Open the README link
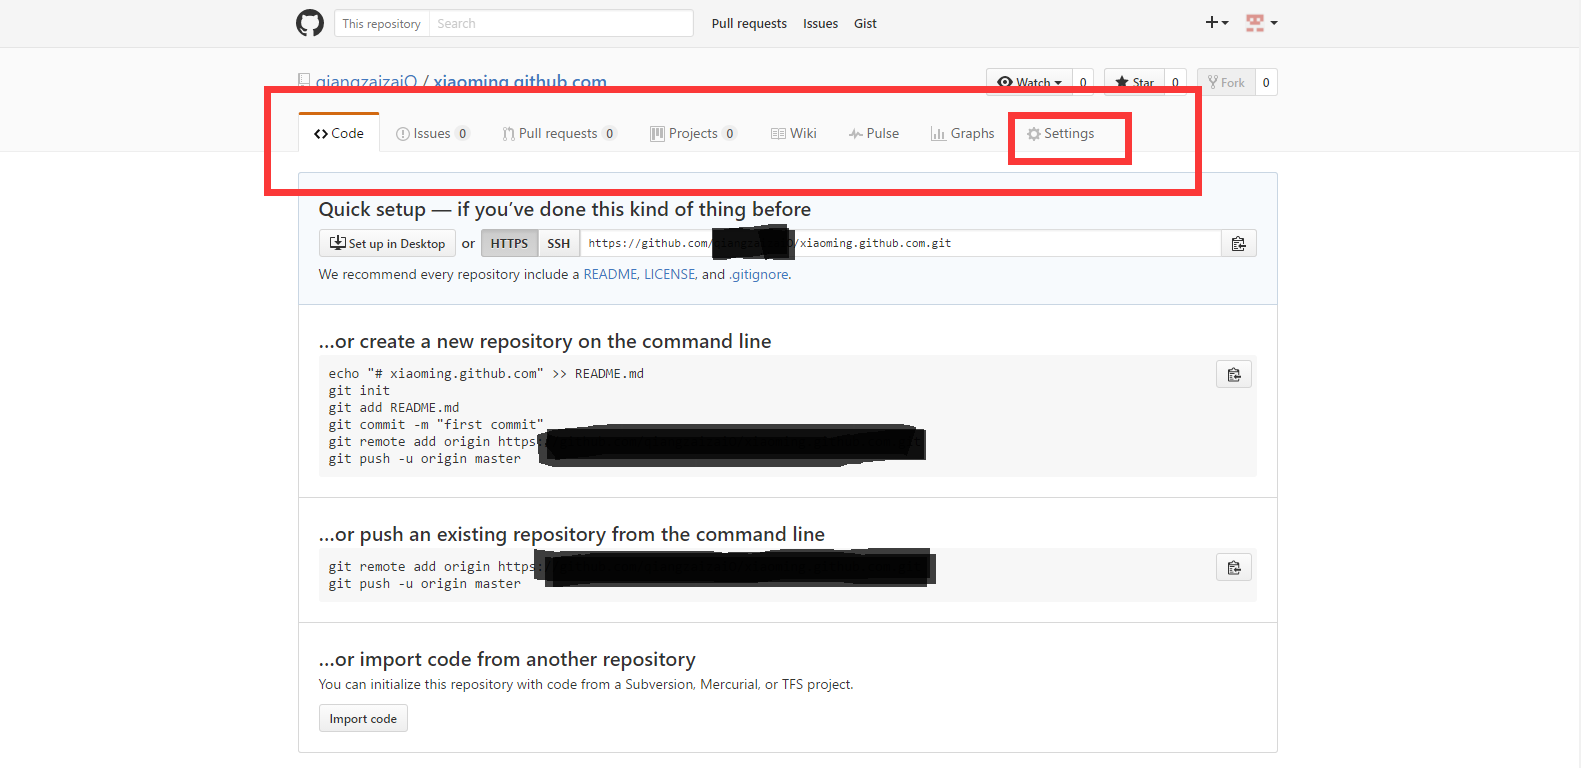Viewport: 1581px width, 768px height. tap(610, 274)
